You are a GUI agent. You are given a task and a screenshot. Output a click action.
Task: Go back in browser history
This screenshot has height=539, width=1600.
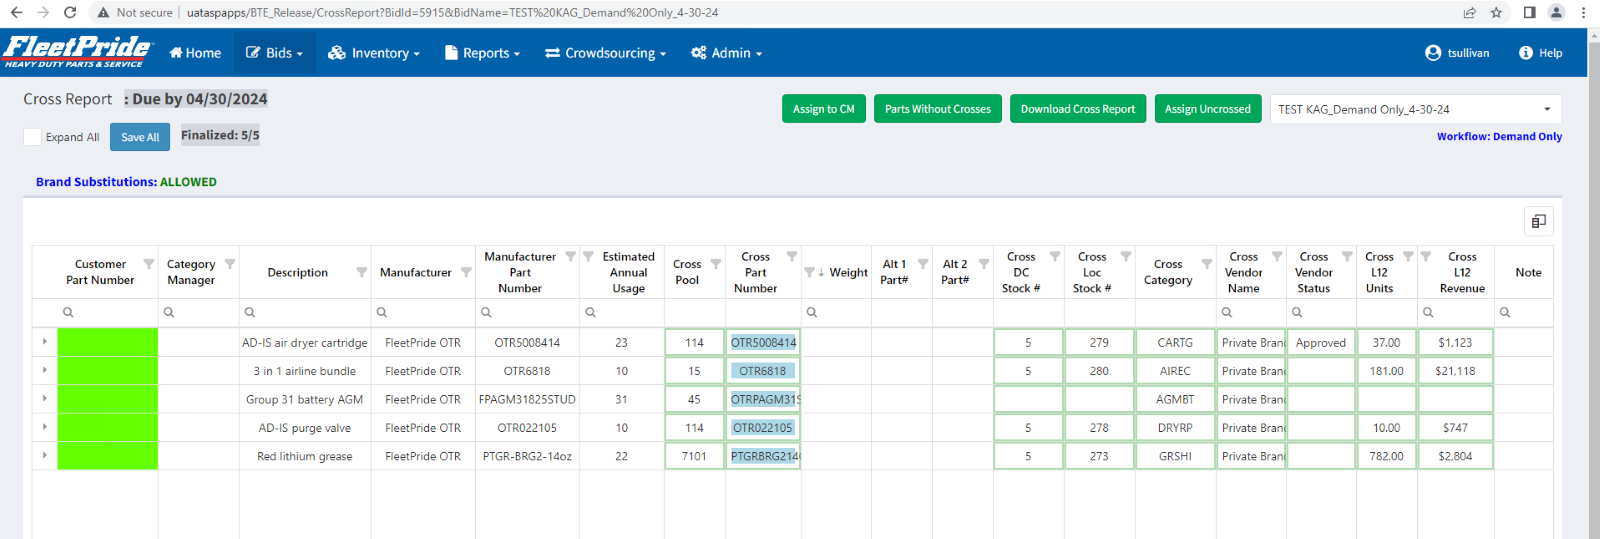tap(16, 12)
